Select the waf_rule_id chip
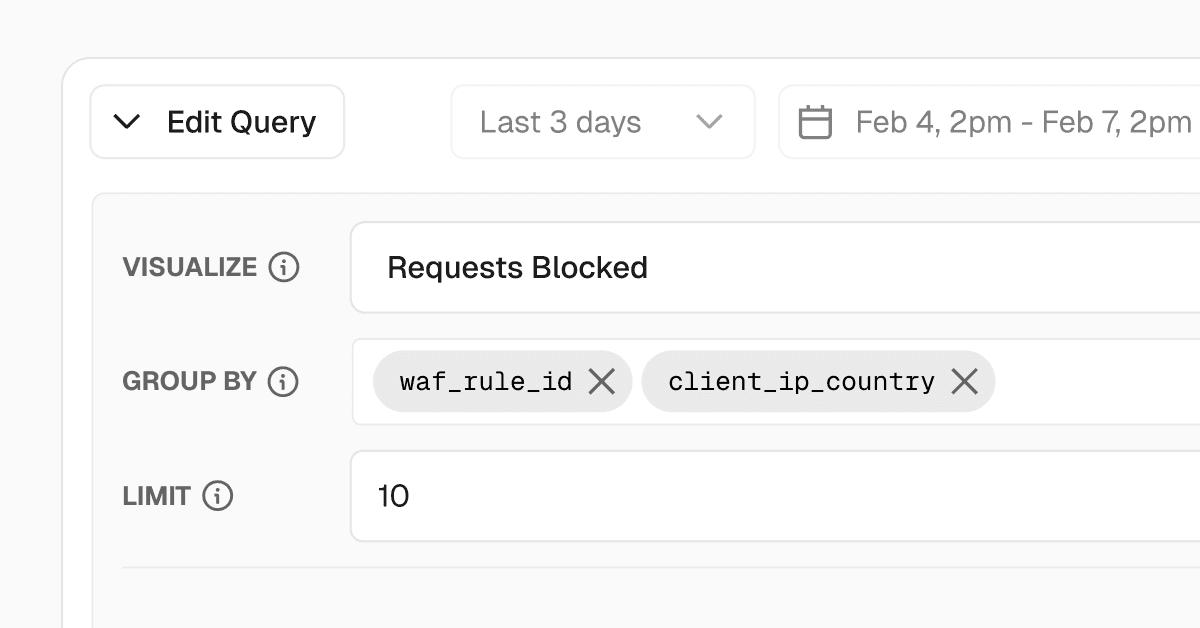This screenshot has height=628, width=1200. [x=485, y=381]
